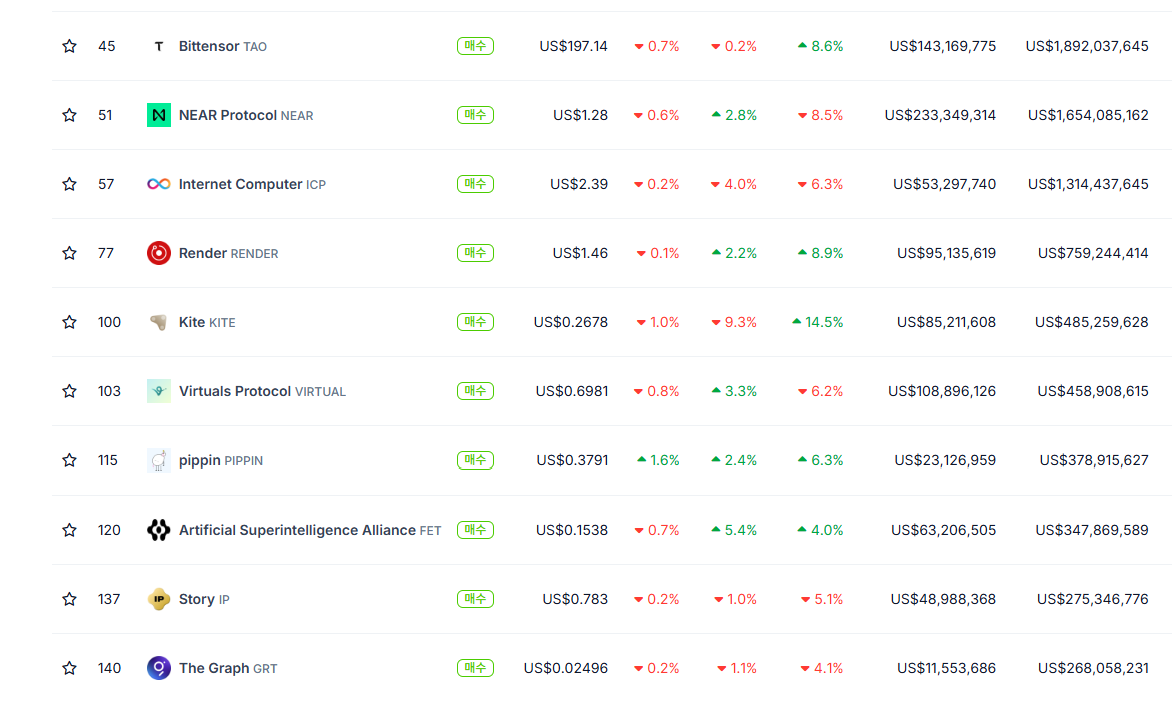Open the Story coin name link

point(196,599)
